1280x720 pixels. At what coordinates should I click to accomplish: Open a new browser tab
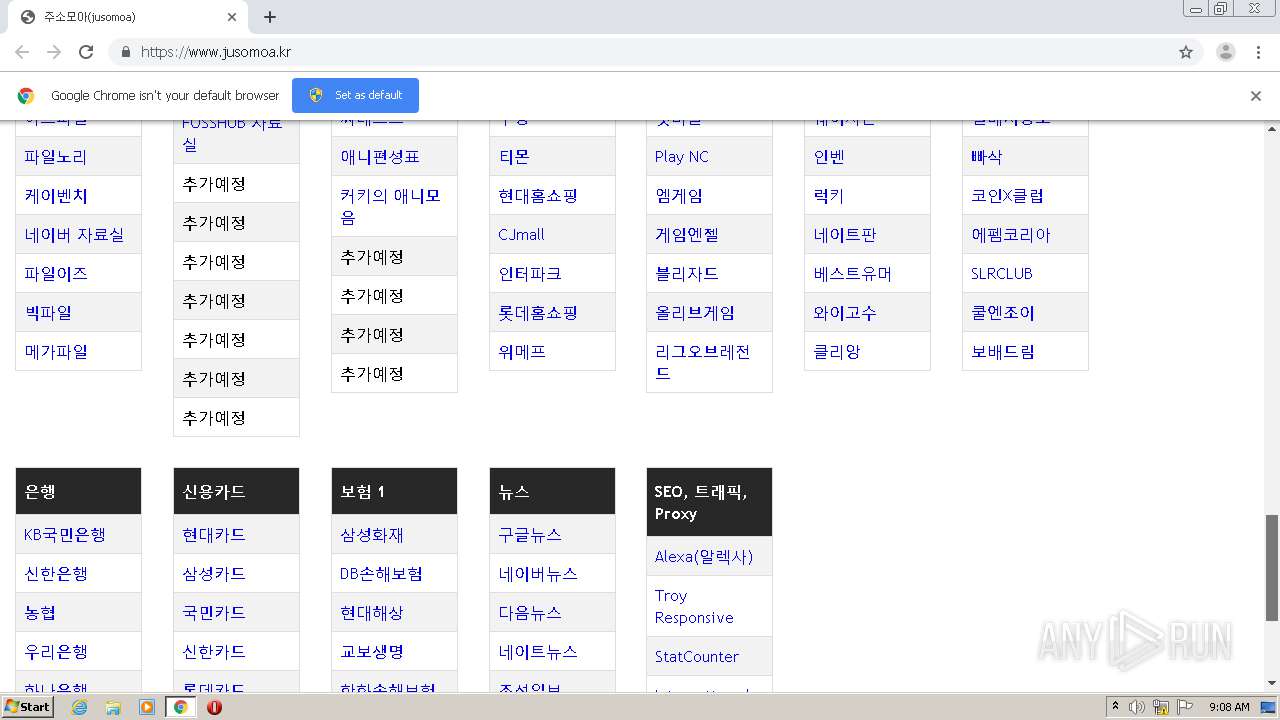(x=270, y=17)
